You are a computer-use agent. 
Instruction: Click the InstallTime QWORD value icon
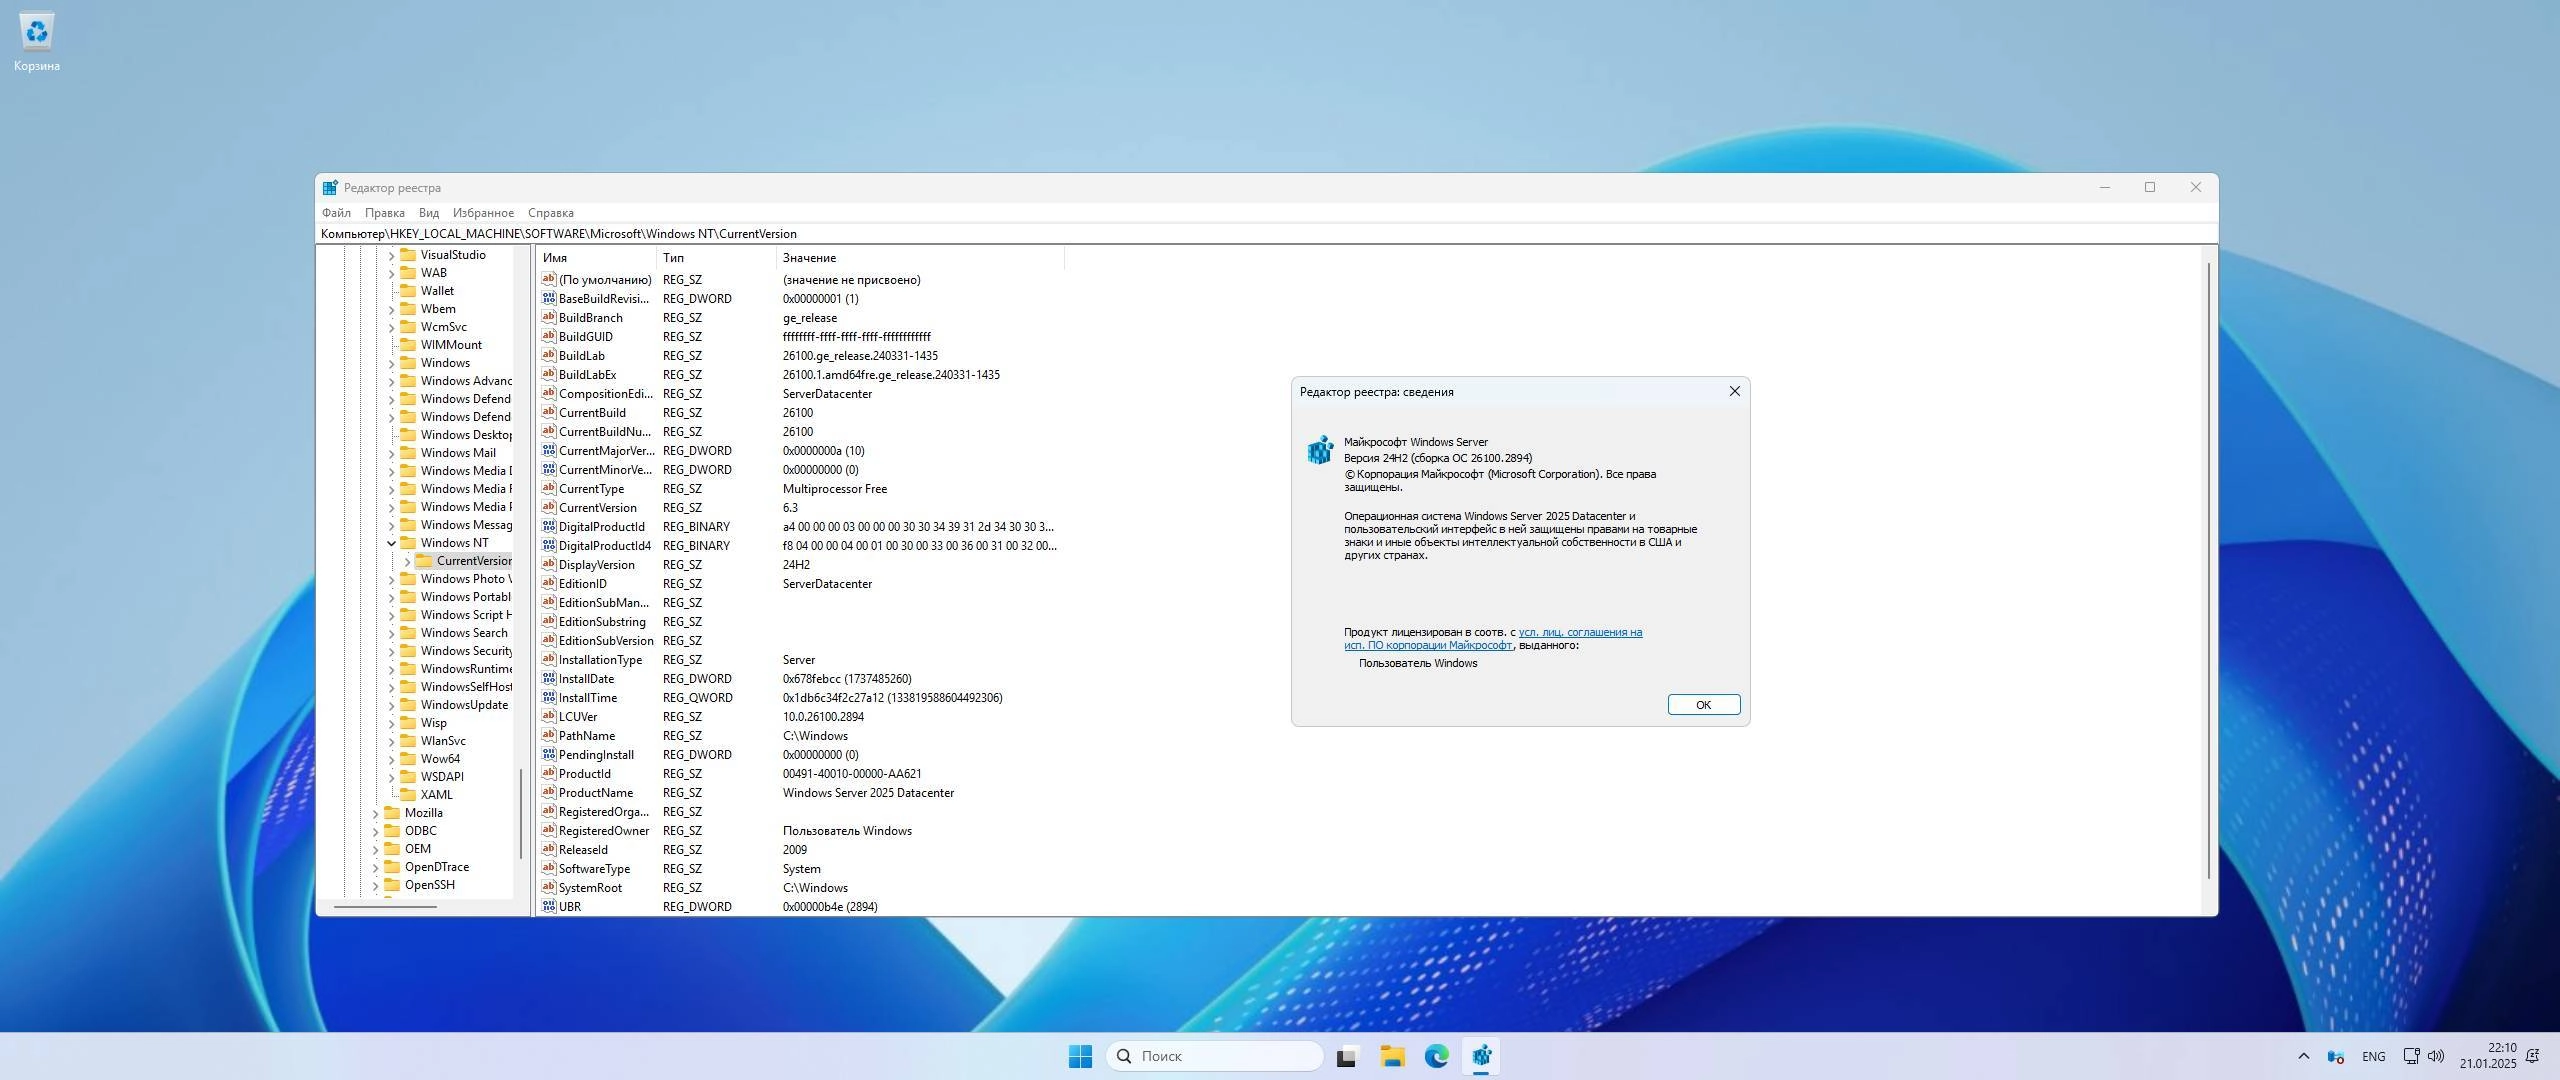point(548,697)
